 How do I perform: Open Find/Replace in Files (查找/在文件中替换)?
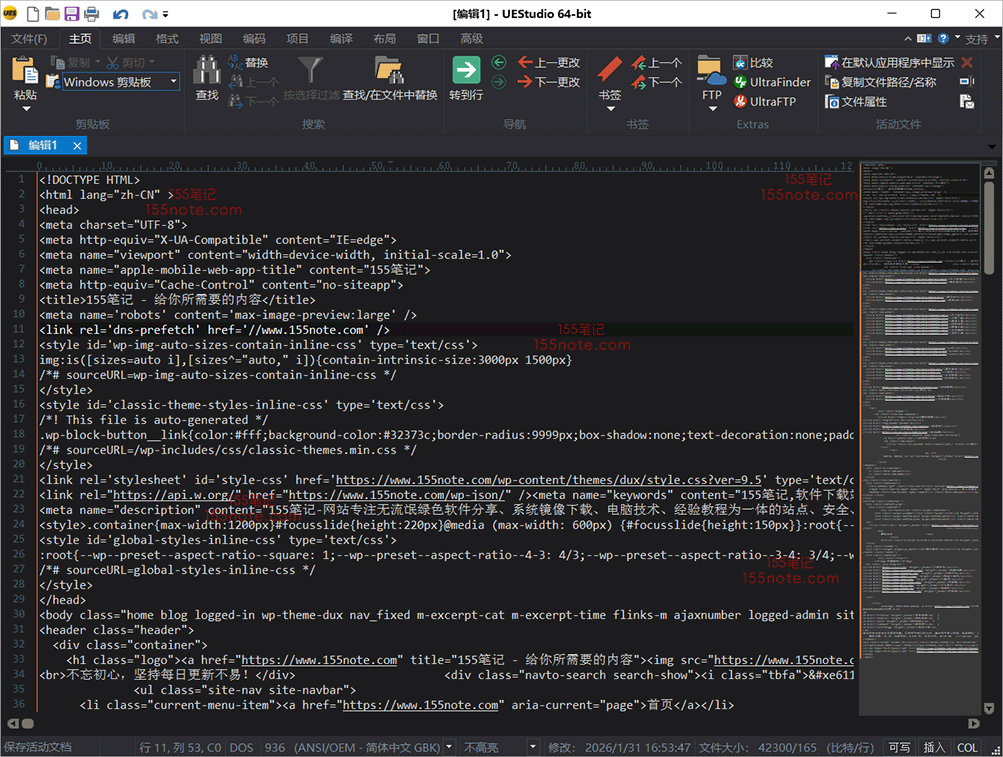click(389, 71)
